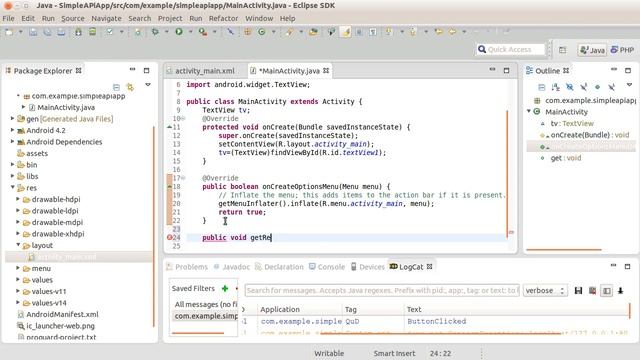640x360 pixels.
Task: Click the Open Type folder icon
Action: click(x=313, y=32)
